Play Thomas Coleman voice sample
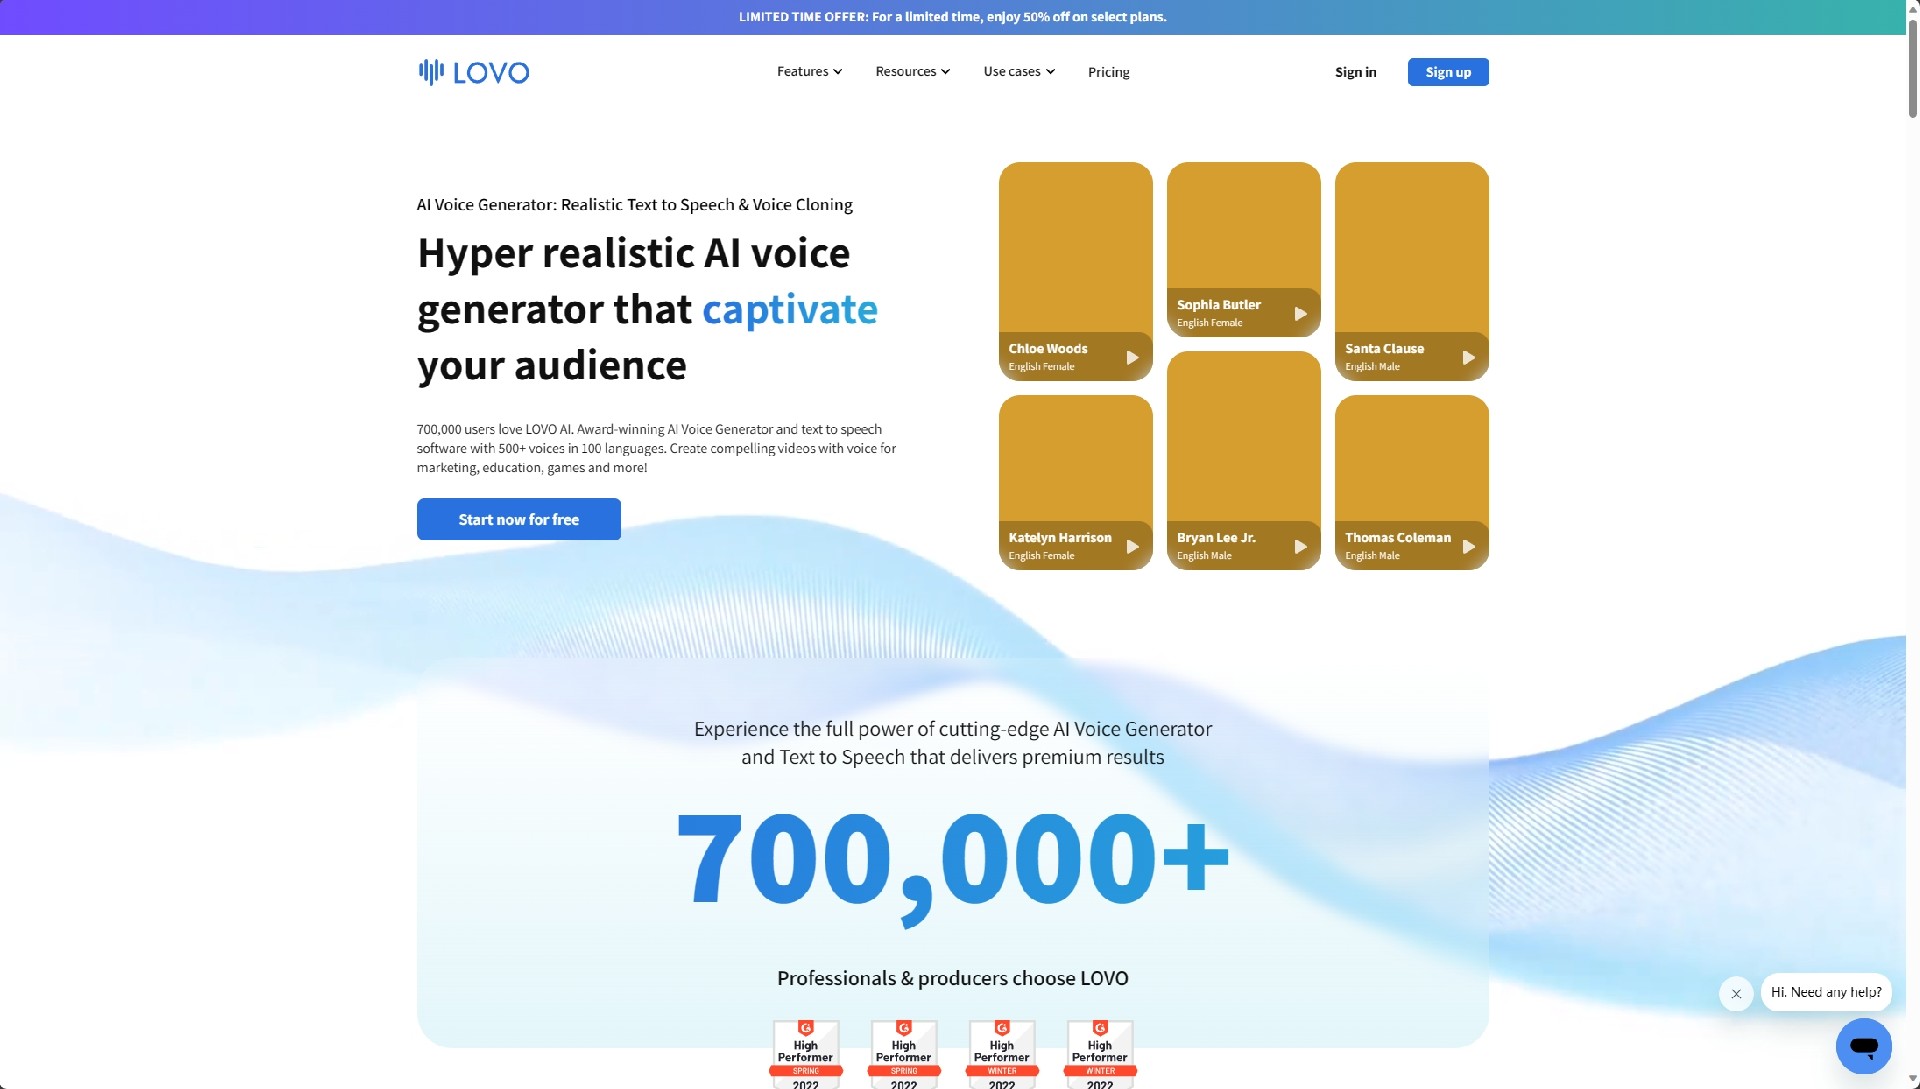Image resolution: width=1920 pixels, height=1089 pixels. (x=1468, y=547)
